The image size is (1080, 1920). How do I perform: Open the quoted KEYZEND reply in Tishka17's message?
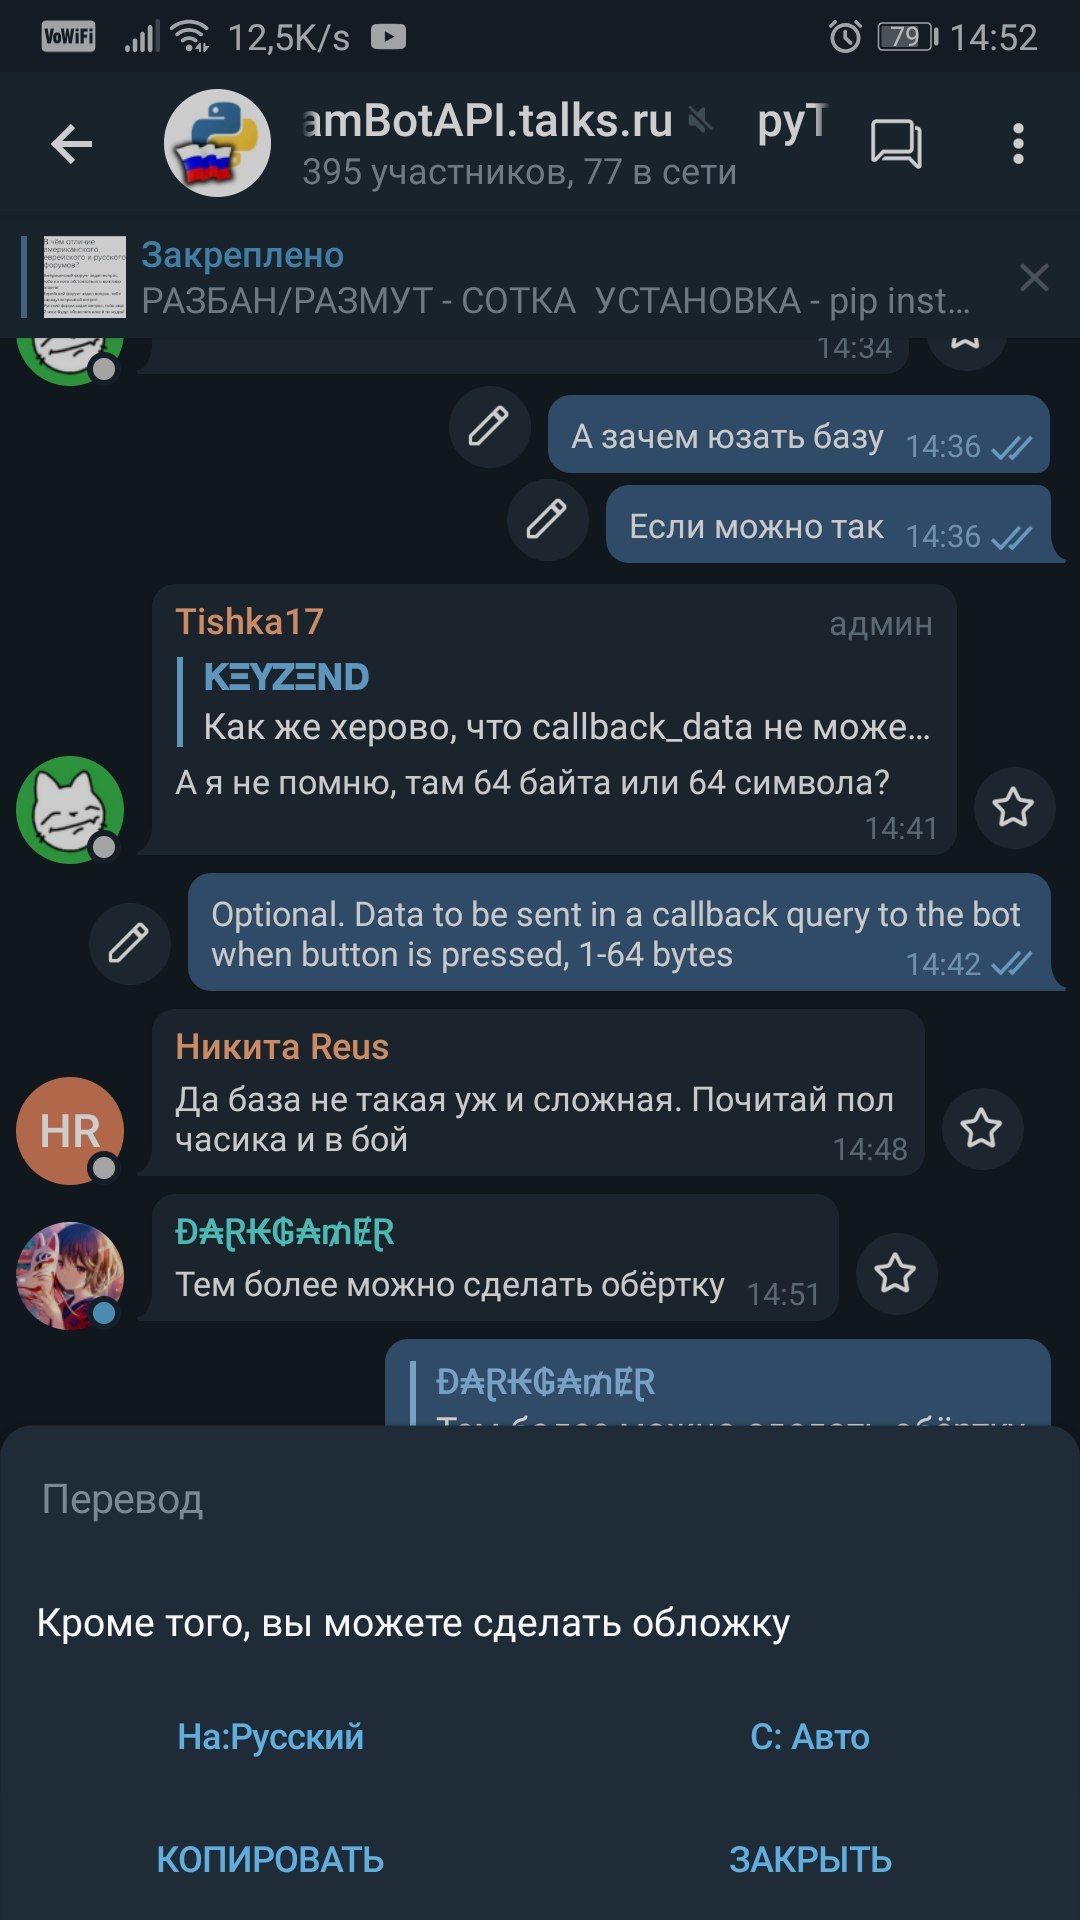pyautogui.click(x=554, y=702)
